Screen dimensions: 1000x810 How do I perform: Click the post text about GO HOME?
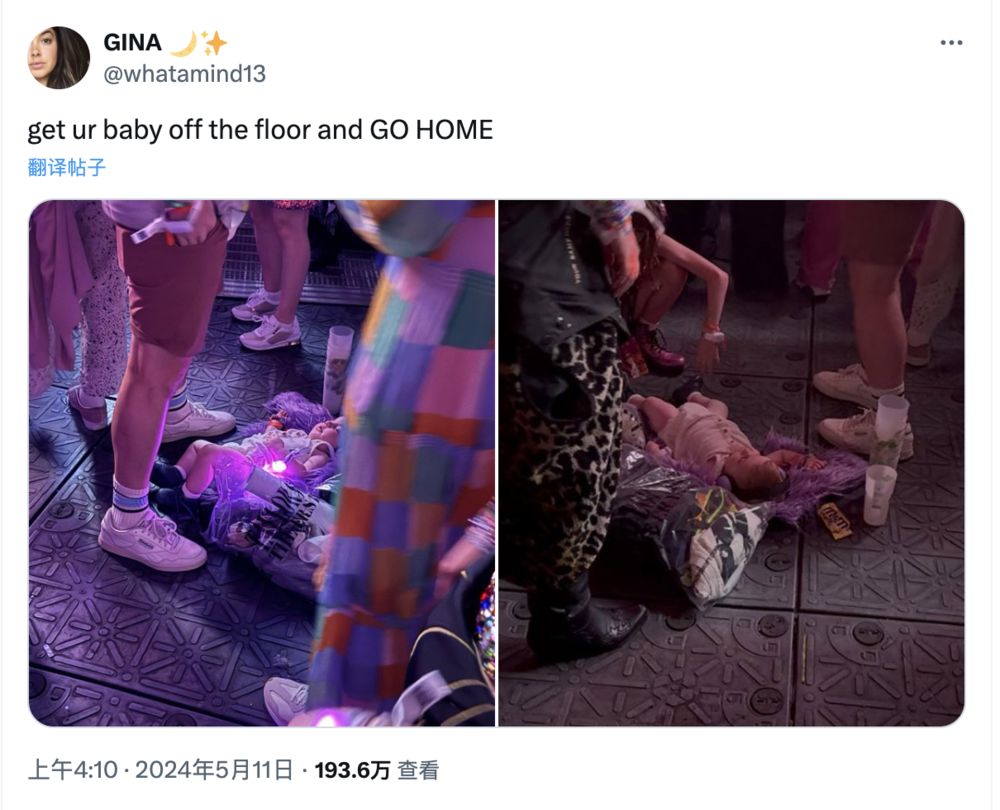[260, 129]
